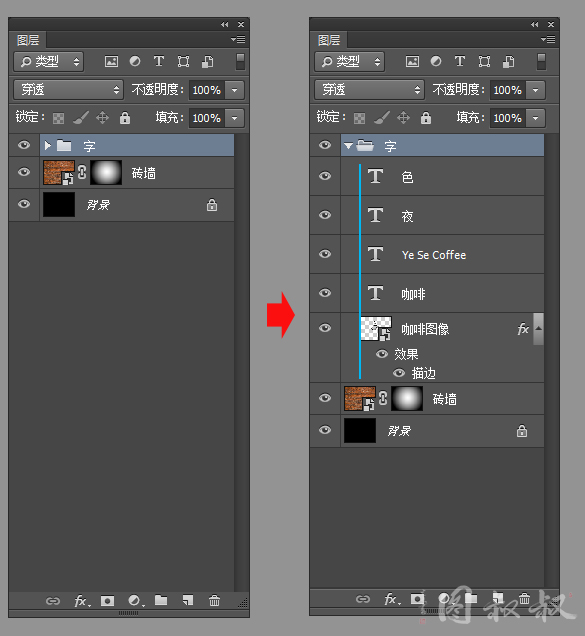585x636 pixels.
Task: Open the 穿透 blend mode dropdown in left panel
Action: [x=68, y=90]
